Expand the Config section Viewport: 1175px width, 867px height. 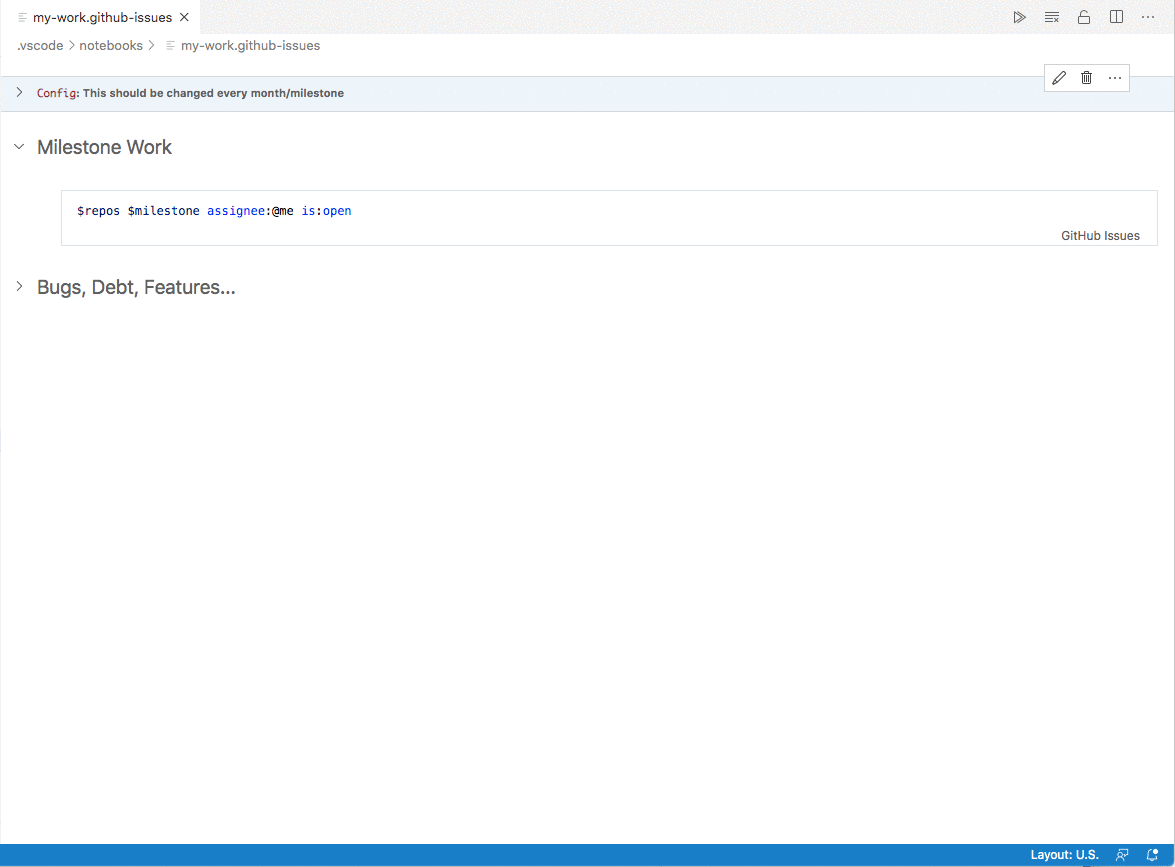tap(18, 92)
